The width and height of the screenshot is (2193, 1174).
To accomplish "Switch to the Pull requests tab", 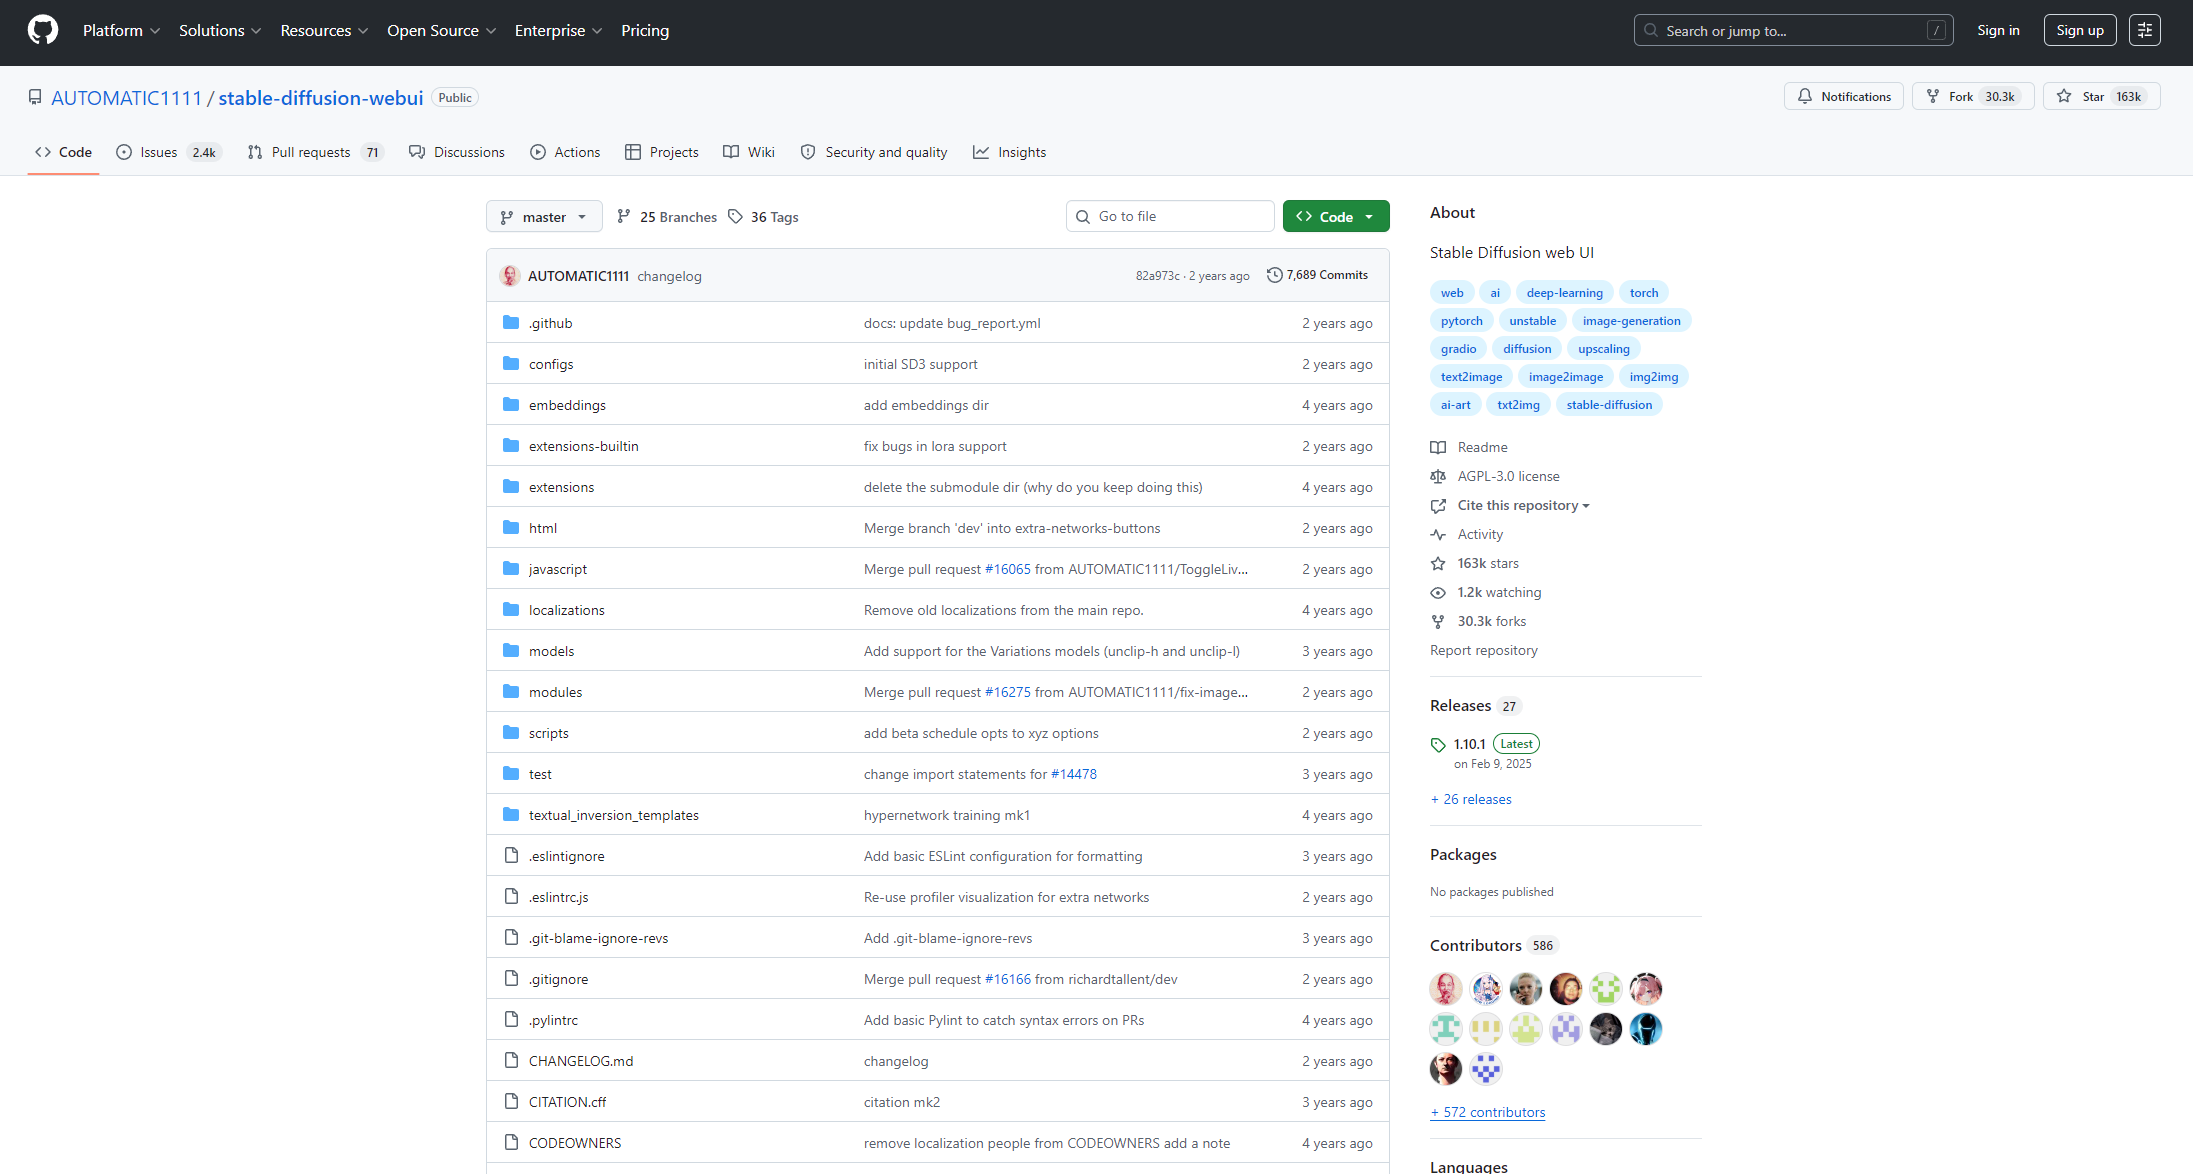I will tap(315, 152).
